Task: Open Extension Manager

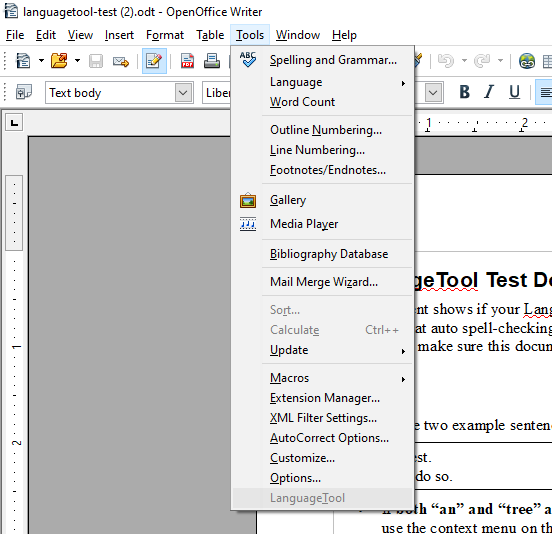Action: tap(322, 398)
